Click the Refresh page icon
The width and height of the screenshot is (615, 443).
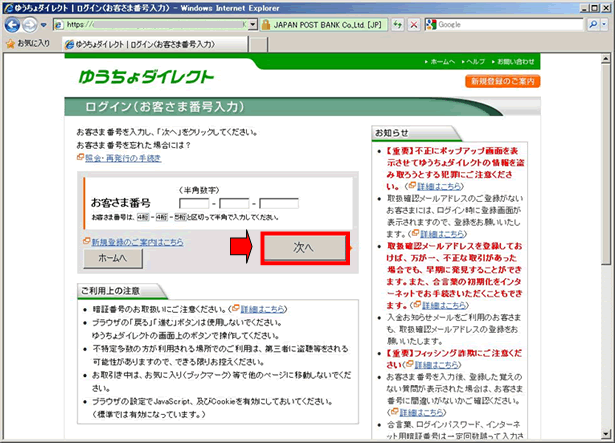(398, 25)
